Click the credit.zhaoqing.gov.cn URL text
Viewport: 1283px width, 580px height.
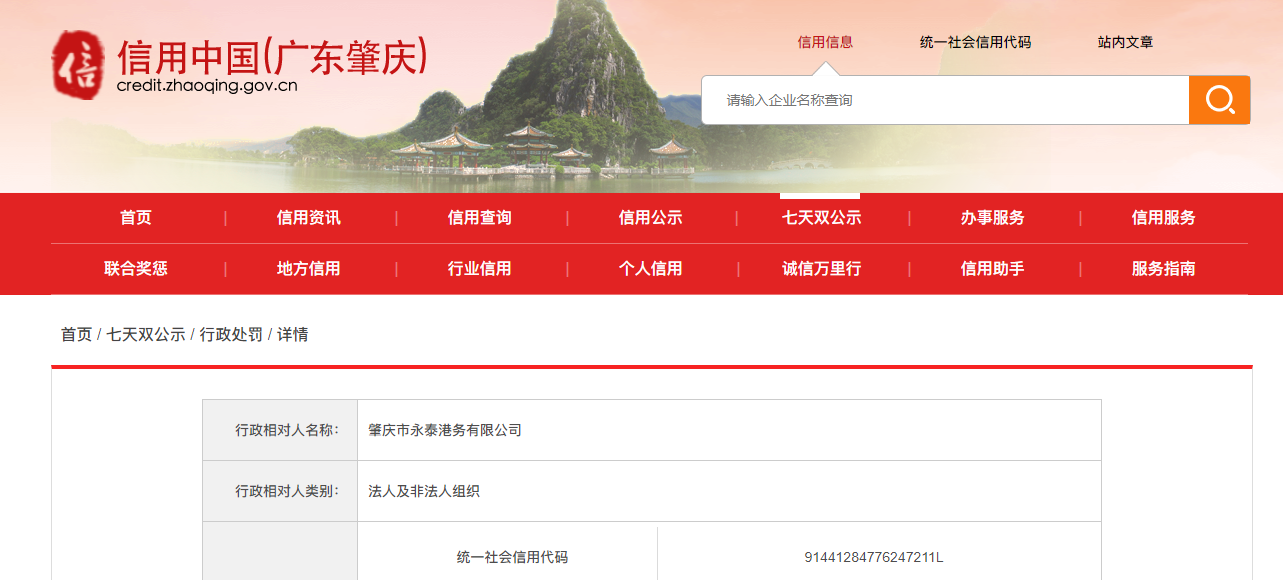click(x=207, y=86)
